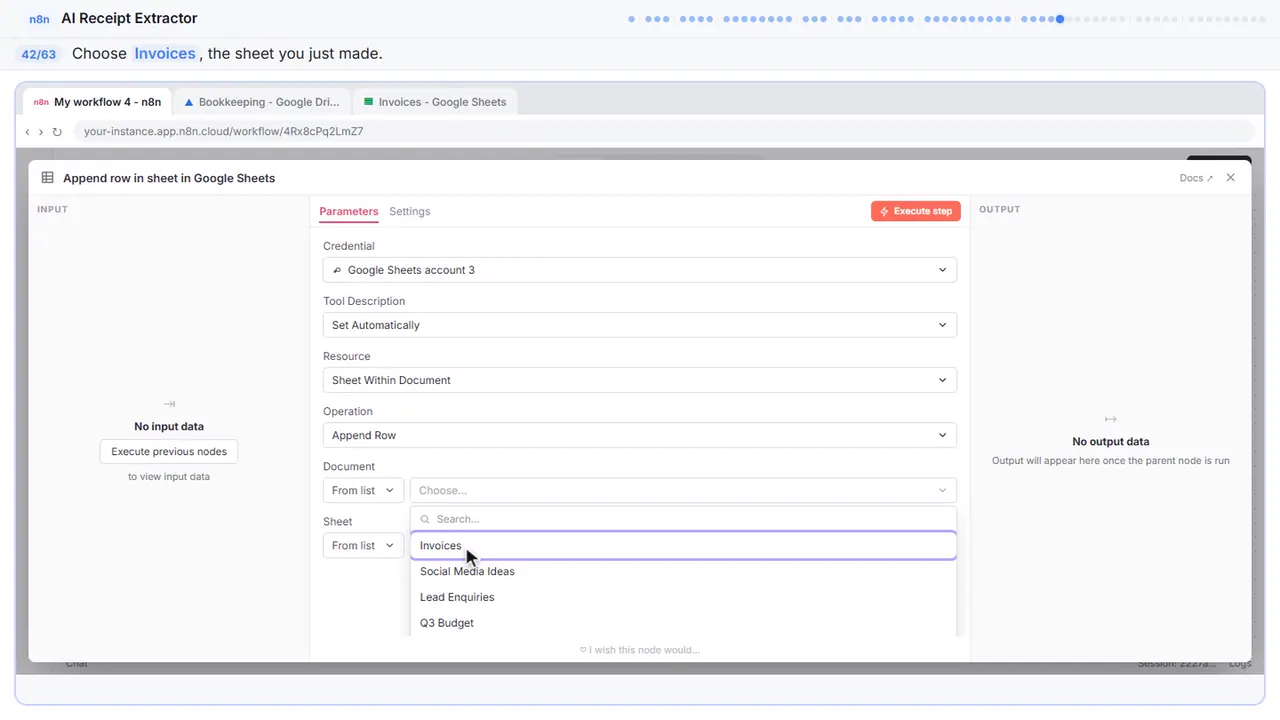Select My workflow 4 n8n tab

97,102
